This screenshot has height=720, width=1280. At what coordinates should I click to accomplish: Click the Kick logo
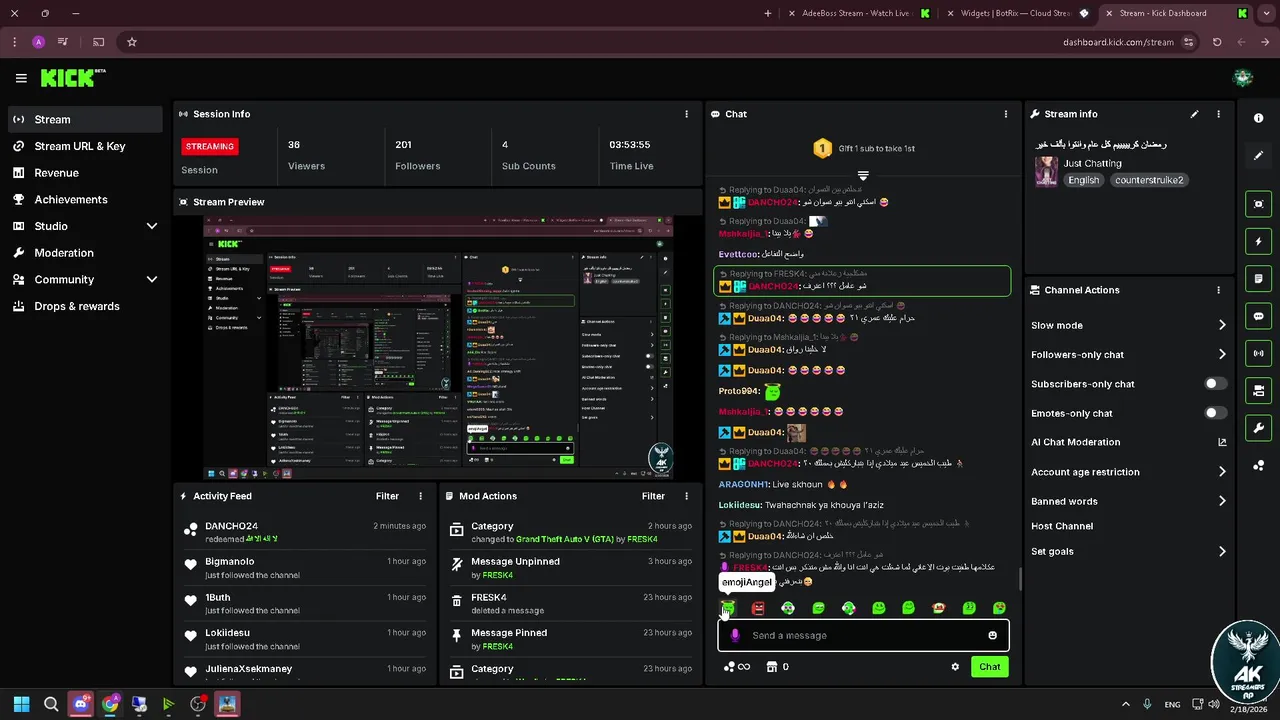tap(73, 77)
